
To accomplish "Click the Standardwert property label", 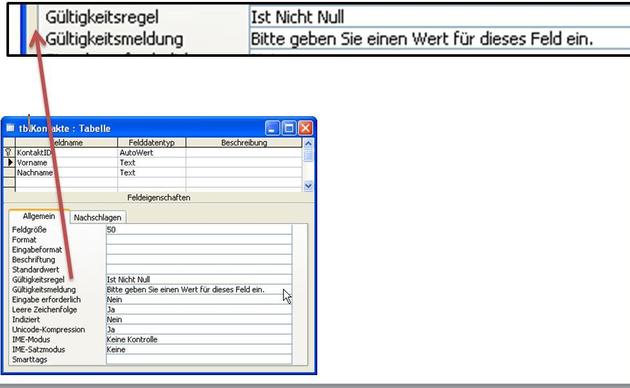I will point(35,270).
